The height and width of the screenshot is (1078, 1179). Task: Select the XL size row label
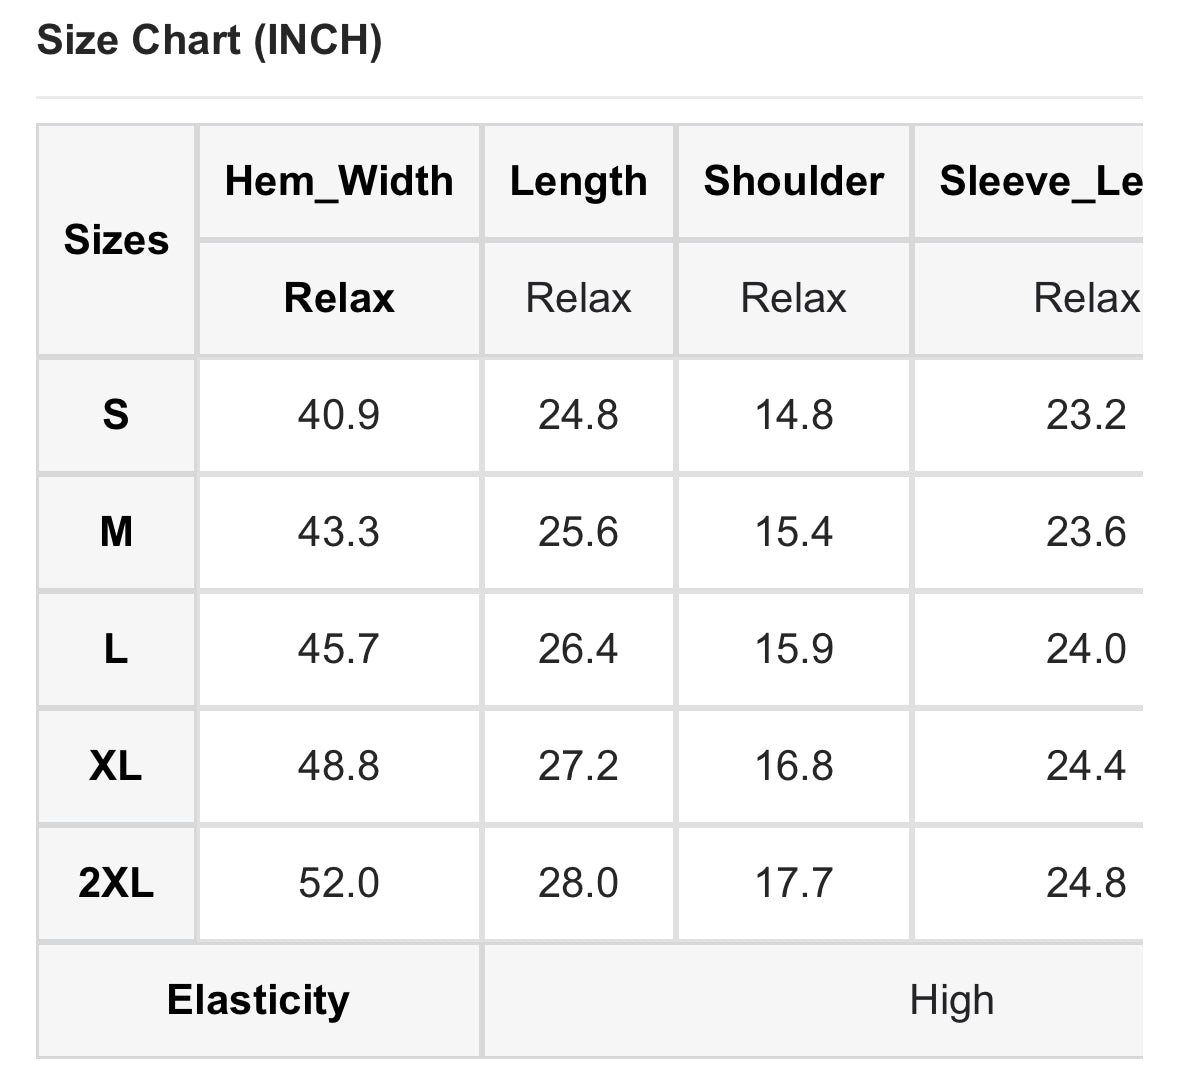pyautogui.click(x=116, y=766)
